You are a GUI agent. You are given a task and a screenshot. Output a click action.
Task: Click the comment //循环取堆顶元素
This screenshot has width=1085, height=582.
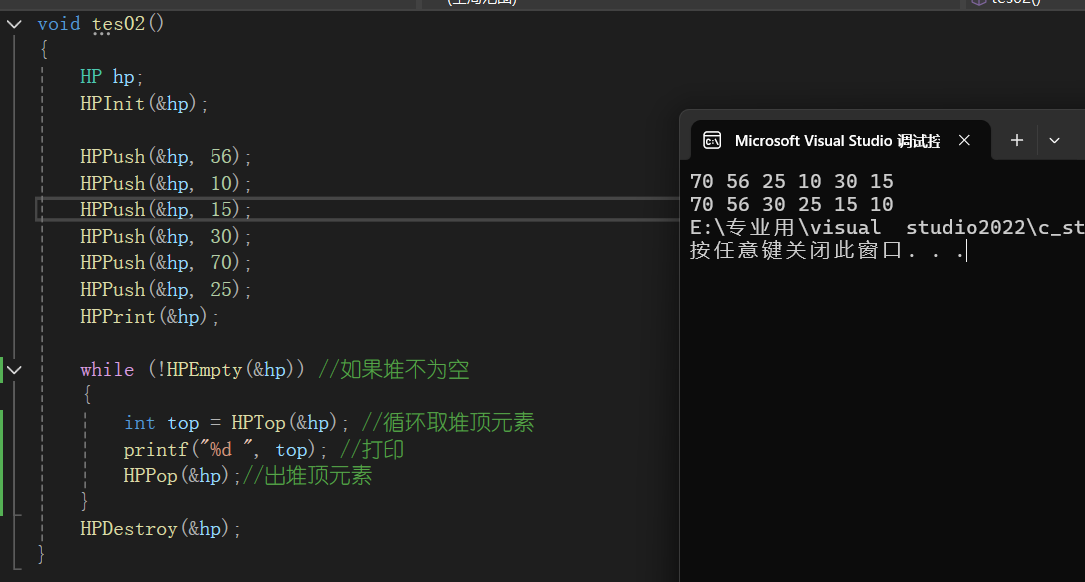[448, 422]
